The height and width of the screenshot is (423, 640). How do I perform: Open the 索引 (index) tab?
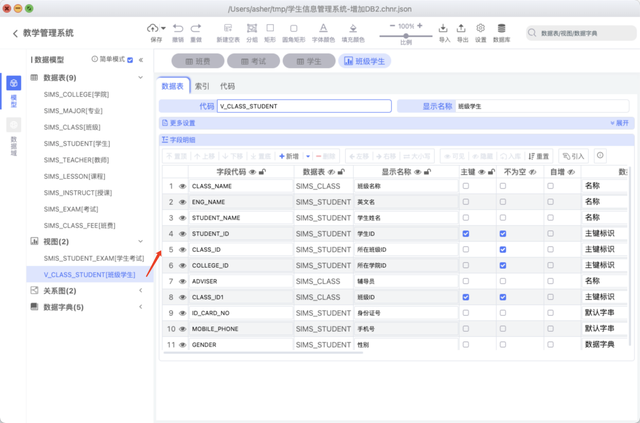tap(202, 86)
